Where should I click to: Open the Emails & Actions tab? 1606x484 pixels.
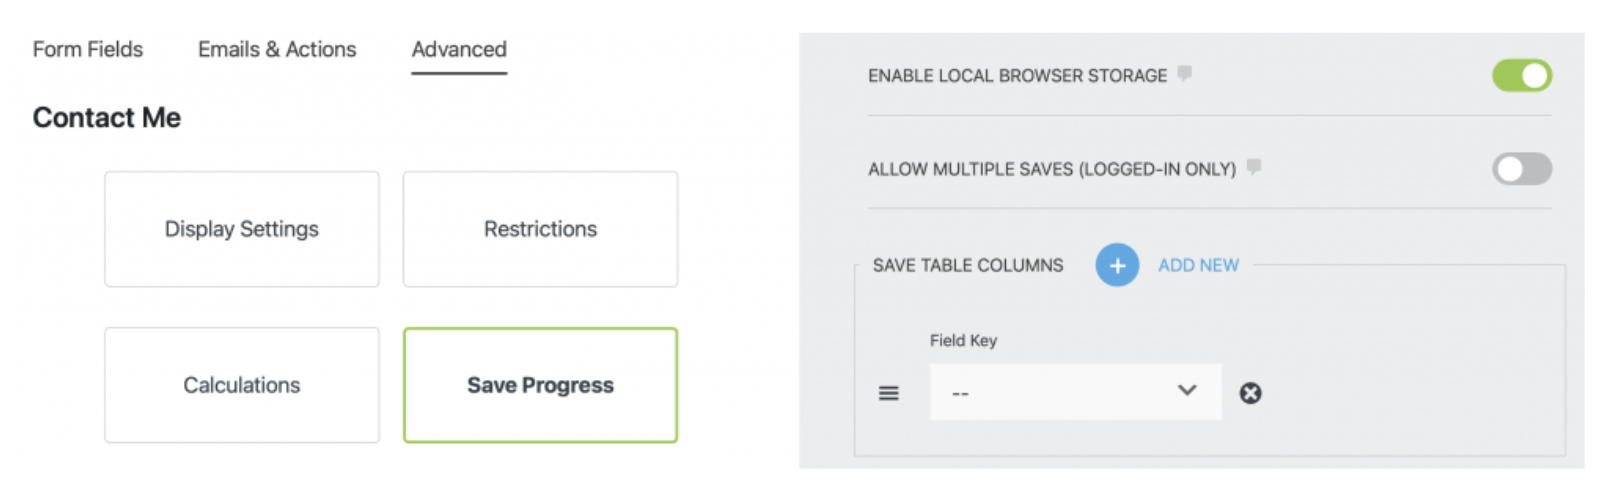(x=277, y=49)
